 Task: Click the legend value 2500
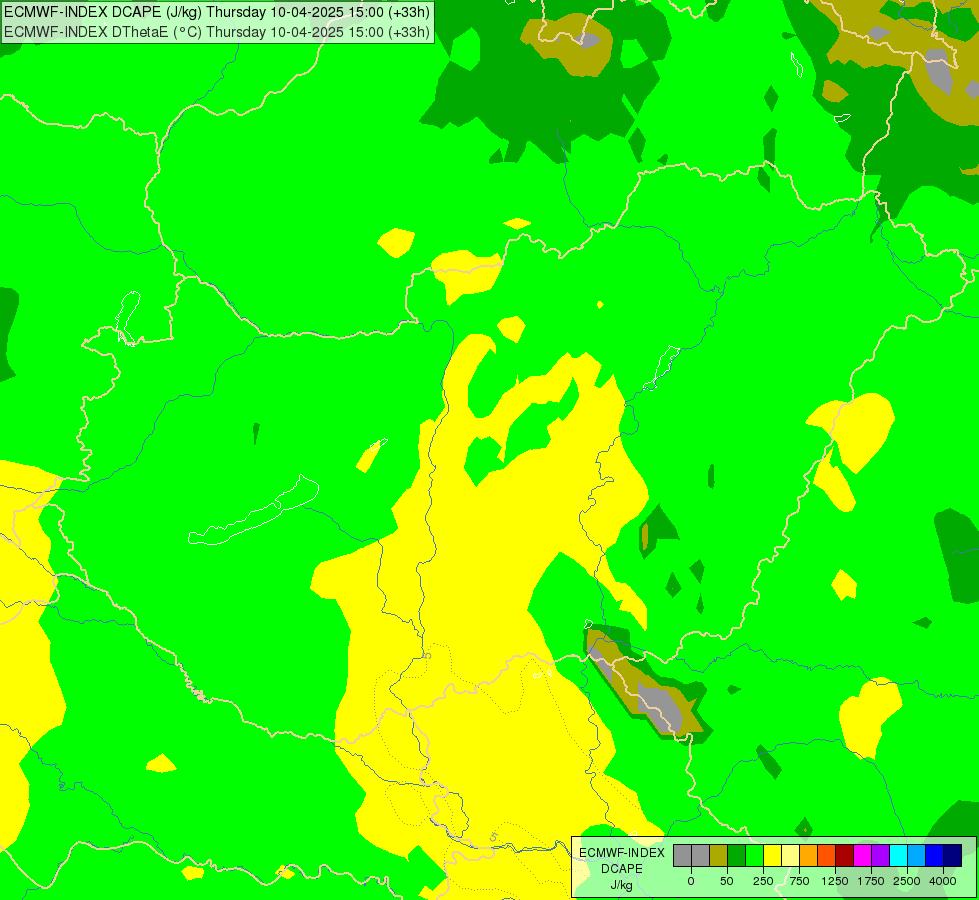(x=907, y=881)
